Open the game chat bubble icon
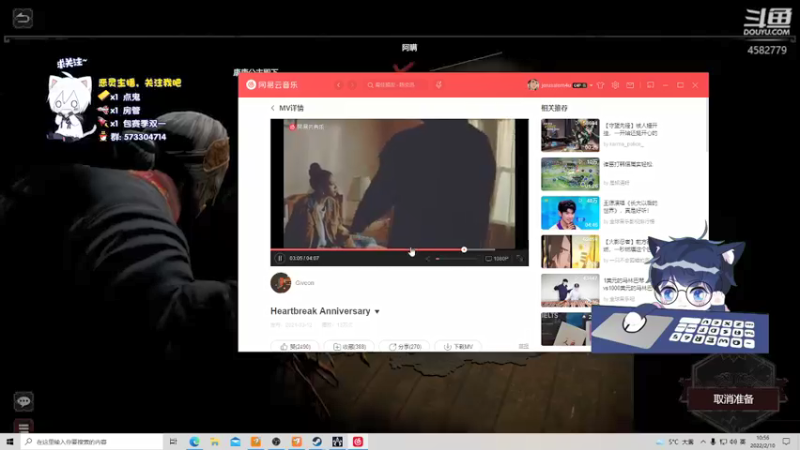Image resolution: width=800 pixels, height=450 pixels. [23, 402]
